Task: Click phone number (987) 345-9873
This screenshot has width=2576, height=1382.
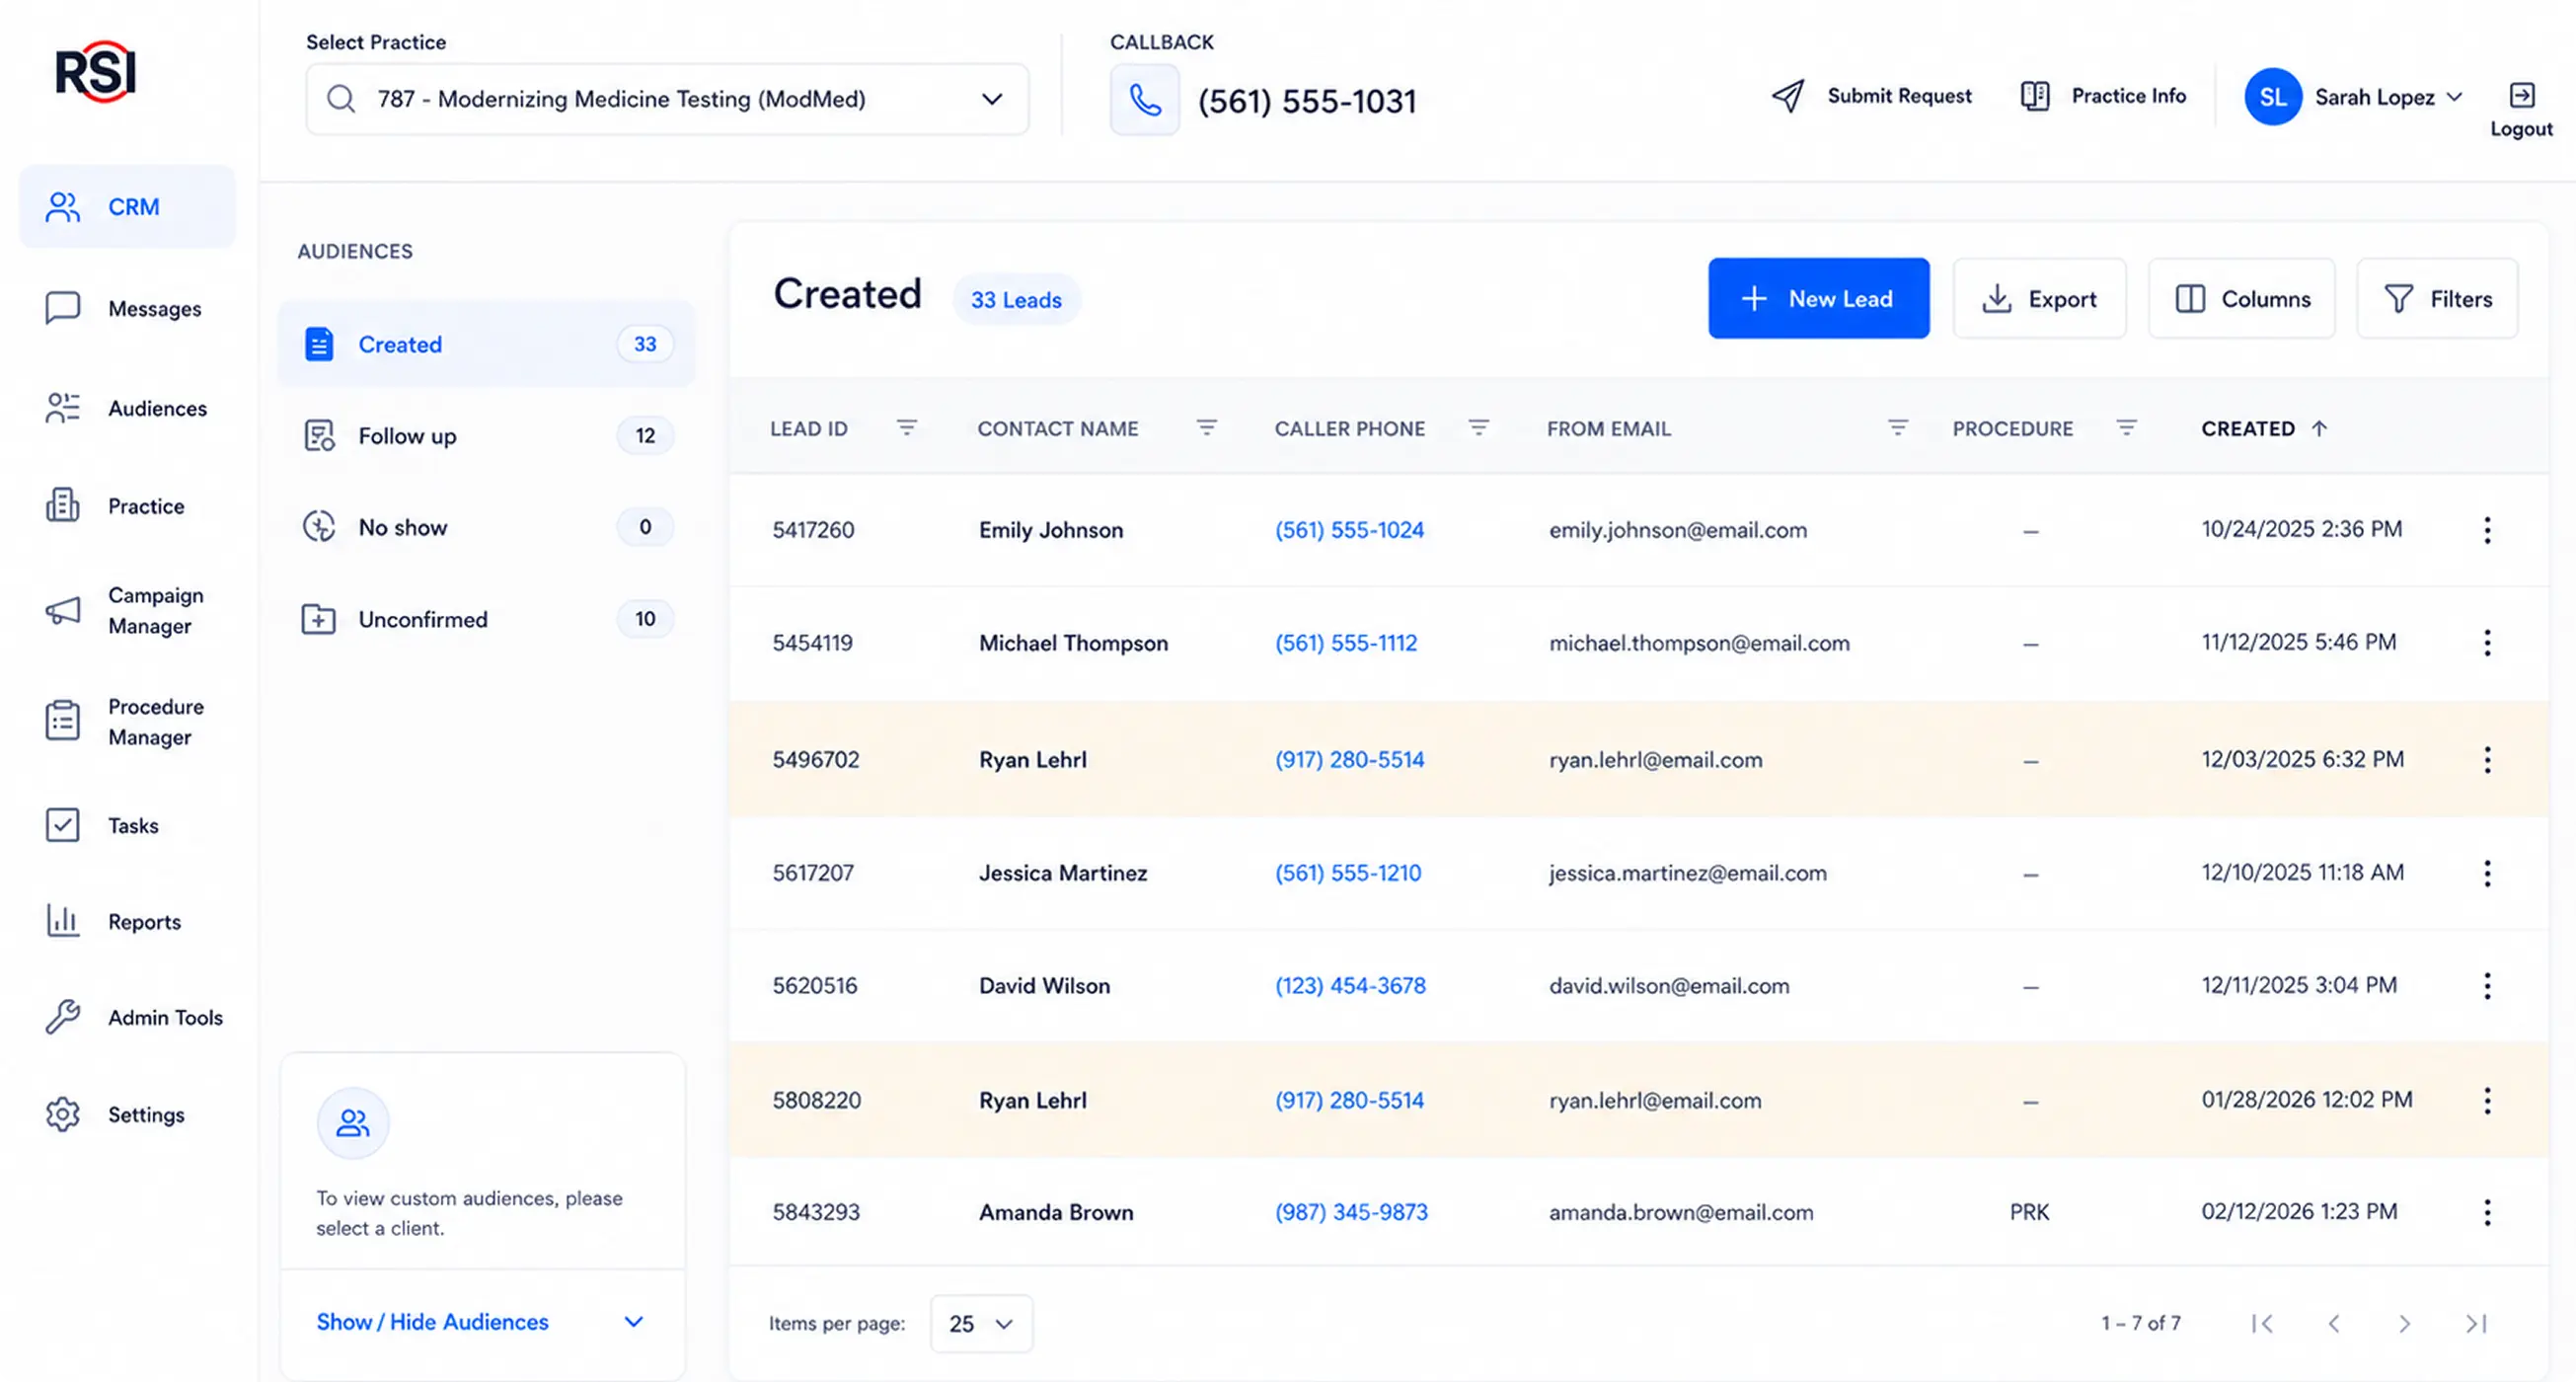Action: pyautogui.click(x=1351, y=1212)
